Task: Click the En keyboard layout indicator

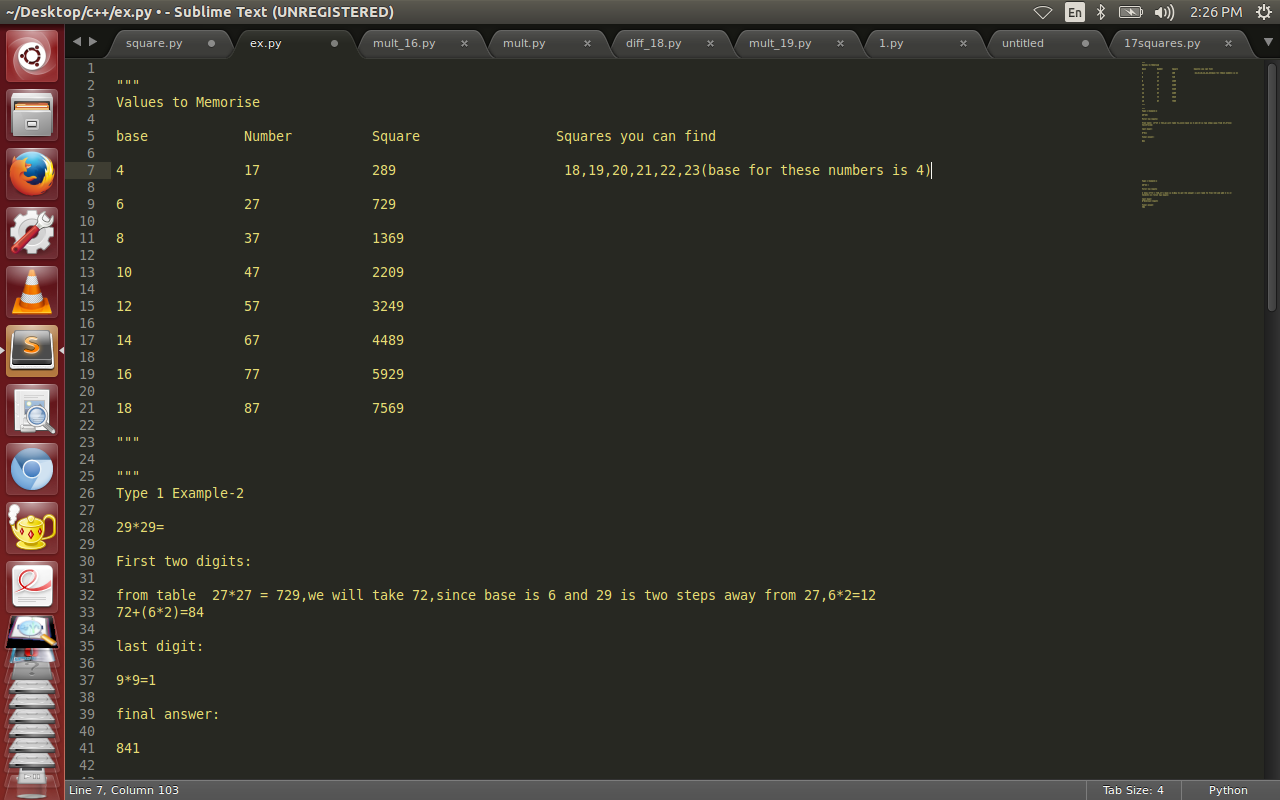Action: click(x=1074, y=13)
